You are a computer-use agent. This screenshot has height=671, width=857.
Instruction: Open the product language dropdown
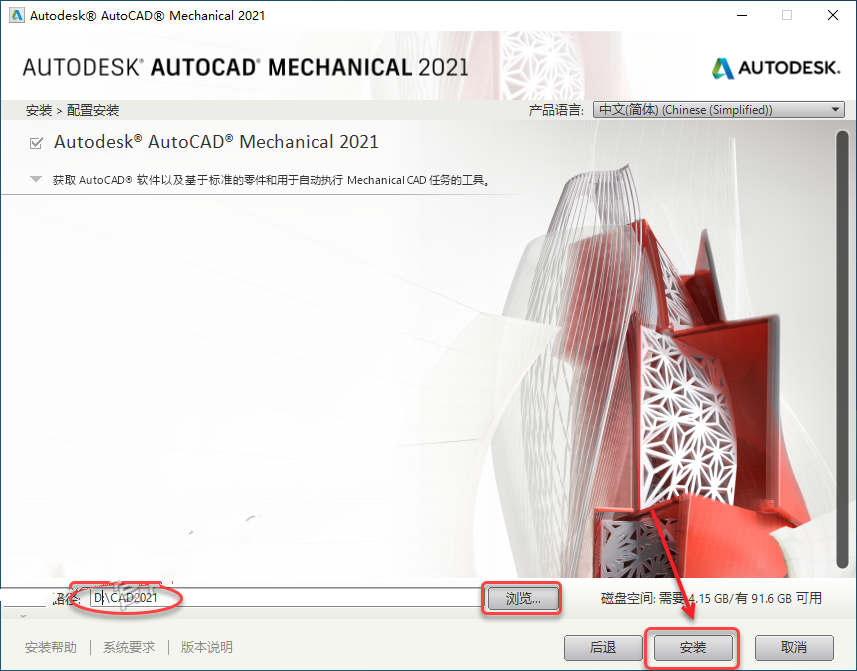719,110
